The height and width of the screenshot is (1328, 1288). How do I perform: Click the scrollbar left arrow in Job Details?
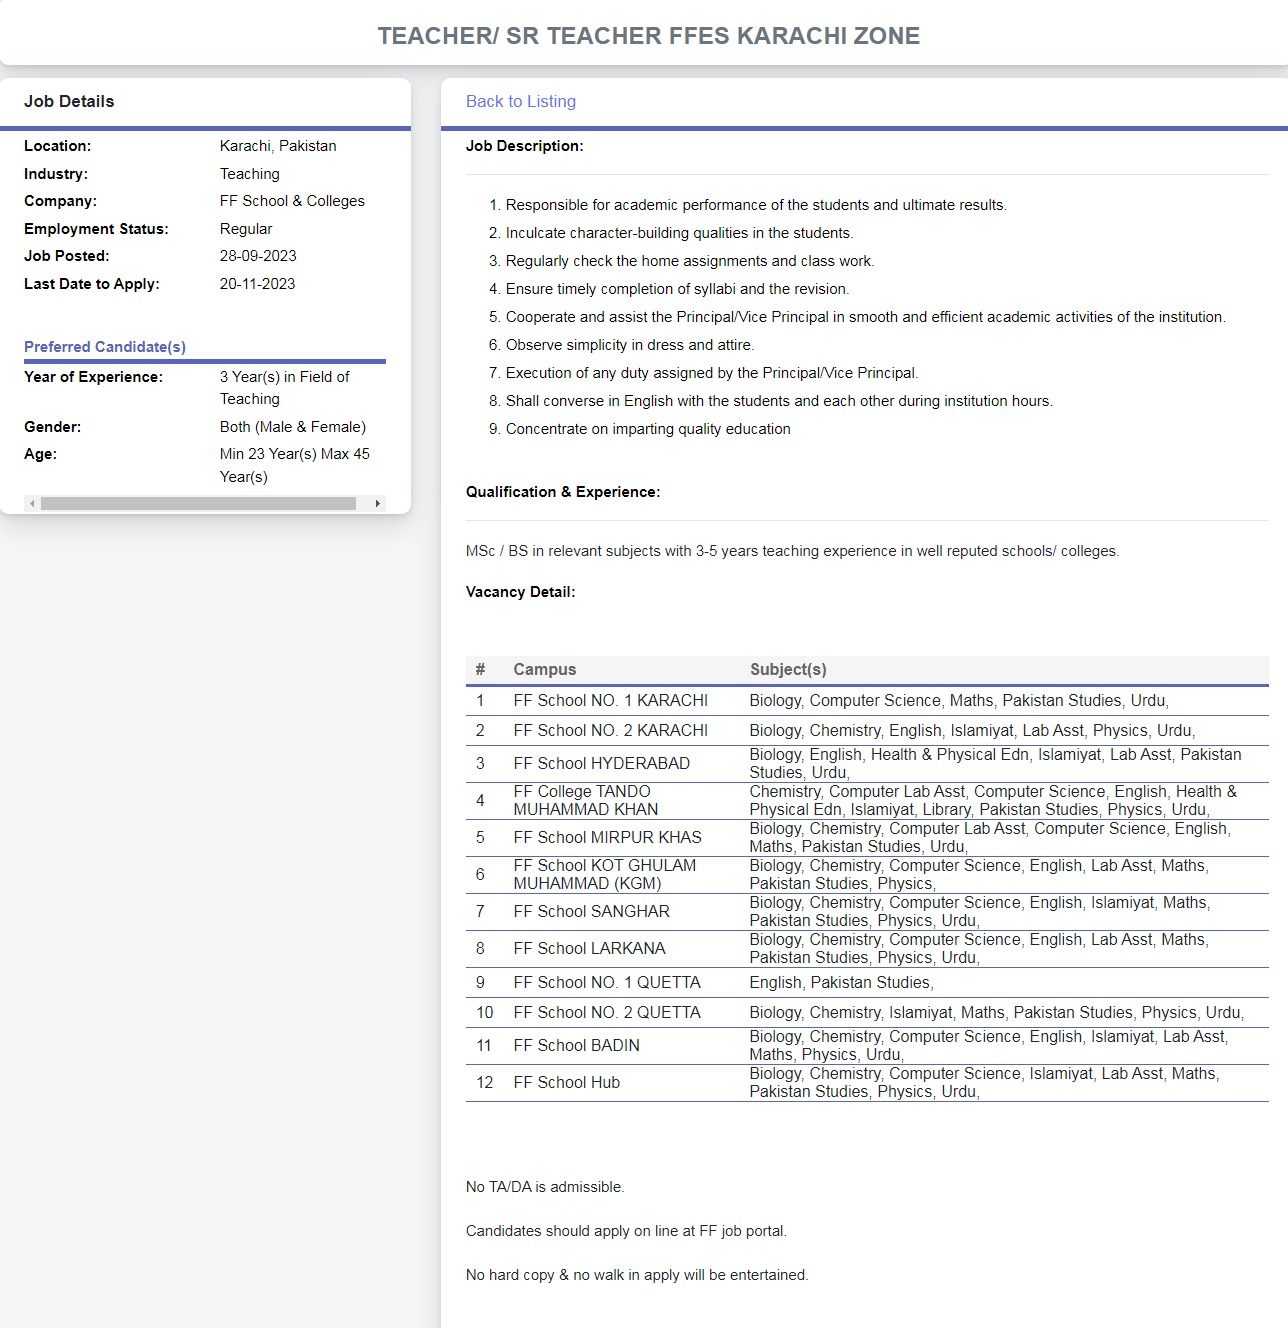tap(32, 504)
